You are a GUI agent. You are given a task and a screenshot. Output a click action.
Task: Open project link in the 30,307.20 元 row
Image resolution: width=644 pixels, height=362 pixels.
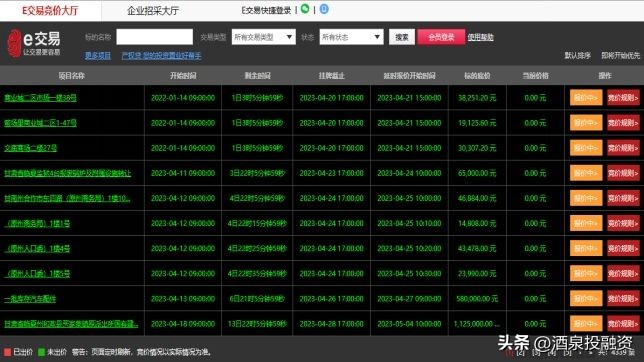coord(30,148)
